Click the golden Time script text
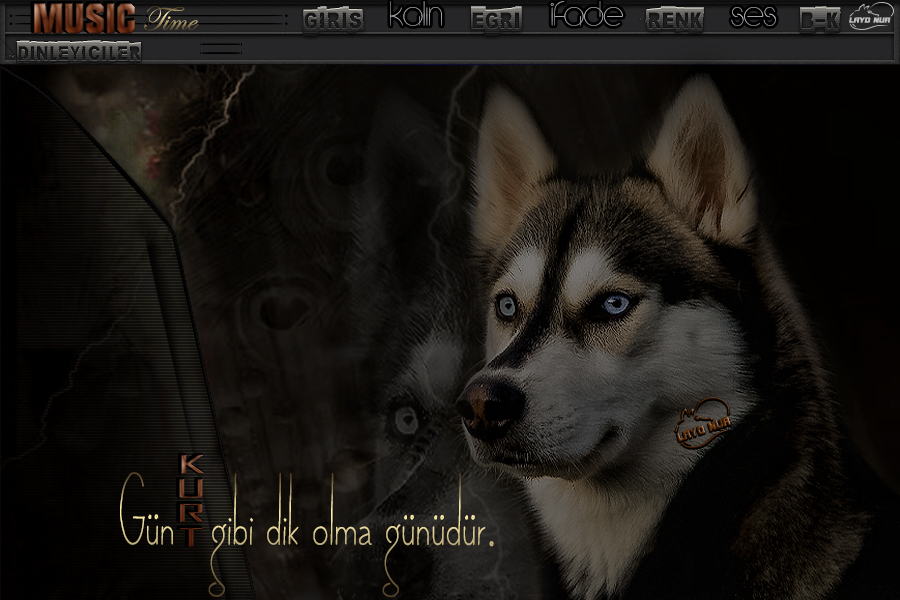This screenshot has height=600, width=900. [x=172, y=19]
